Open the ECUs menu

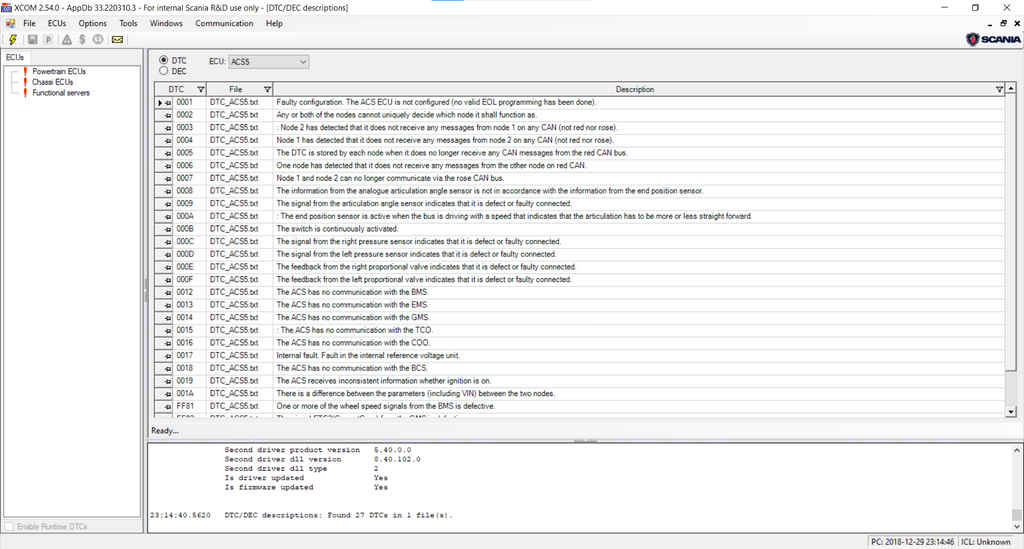[57, 24]
